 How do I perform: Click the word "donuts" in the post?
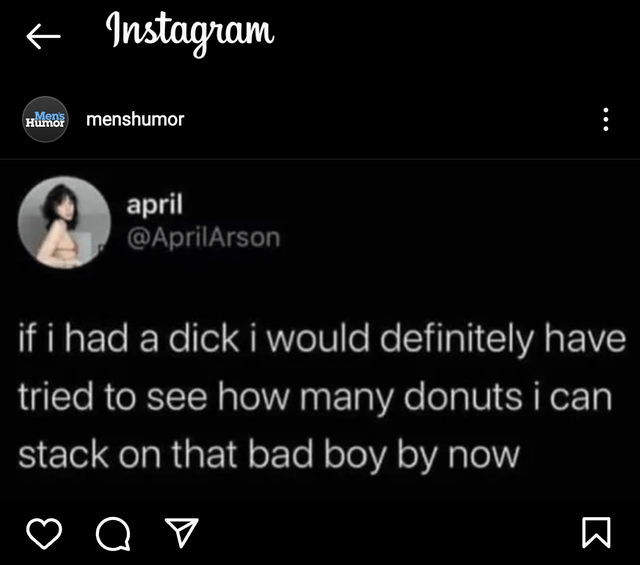[x=463, y=397]
